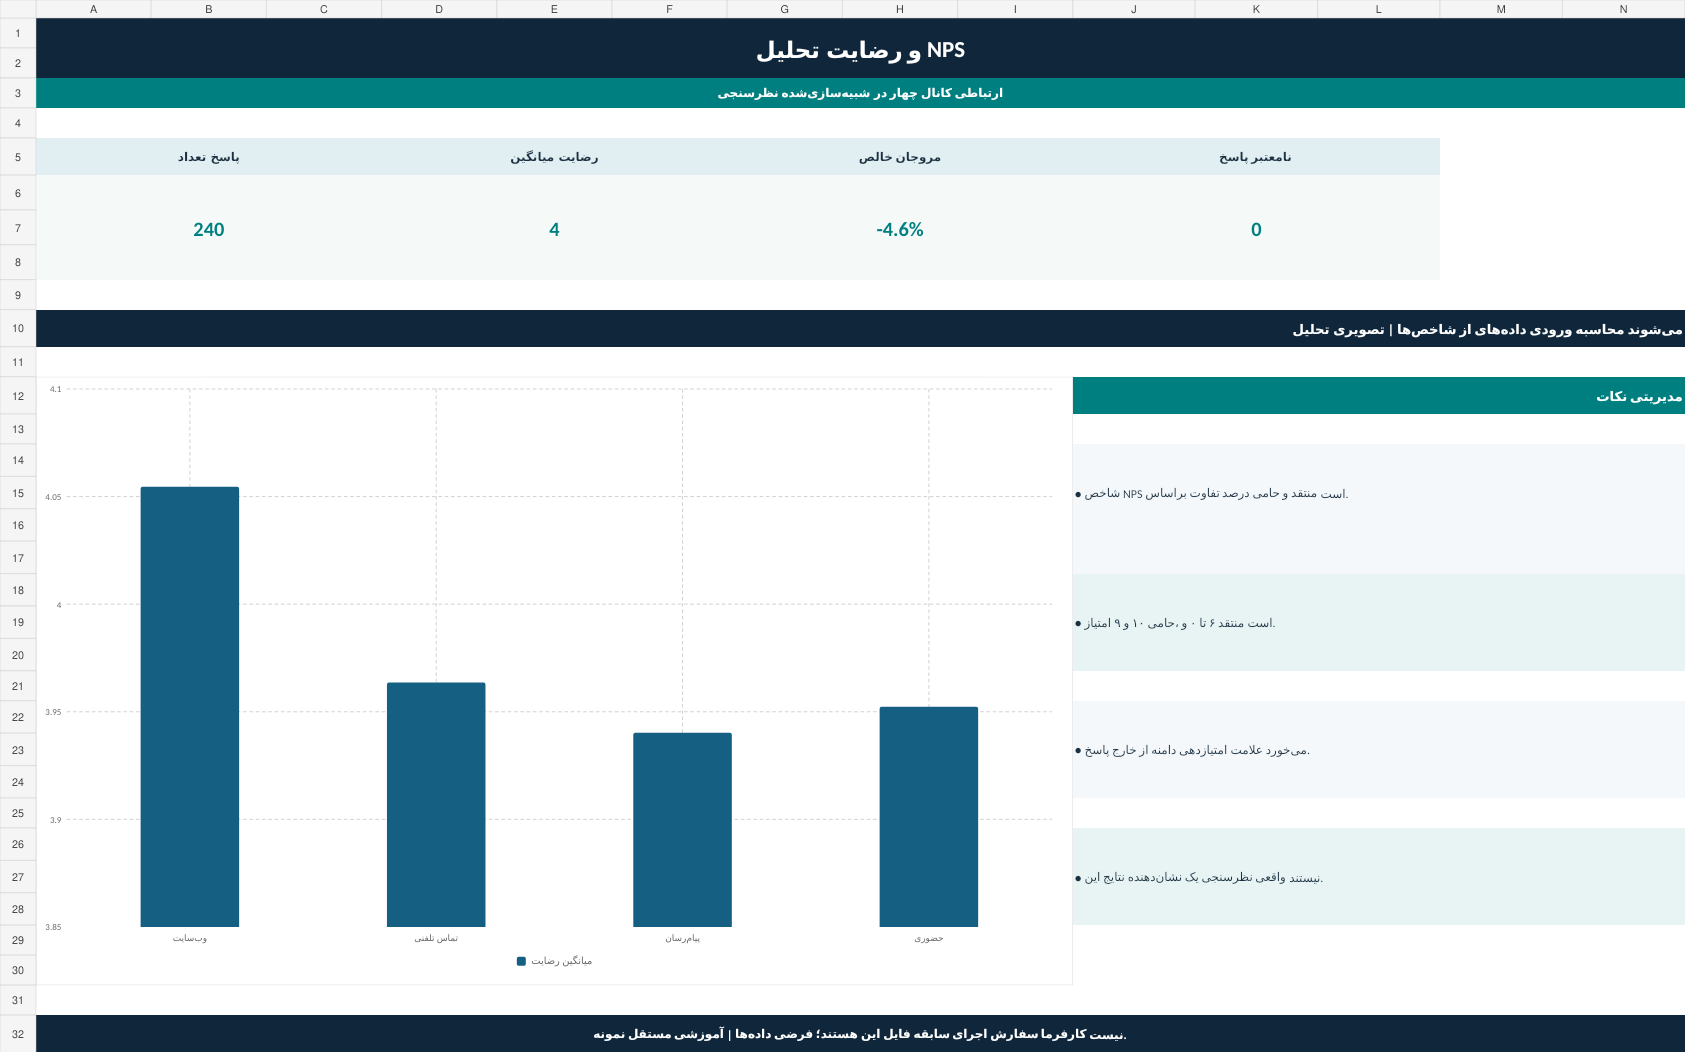This screenshot has height=1052, width=1685.
Task: Click the teal subtitle row under the title
Action: 860,93
